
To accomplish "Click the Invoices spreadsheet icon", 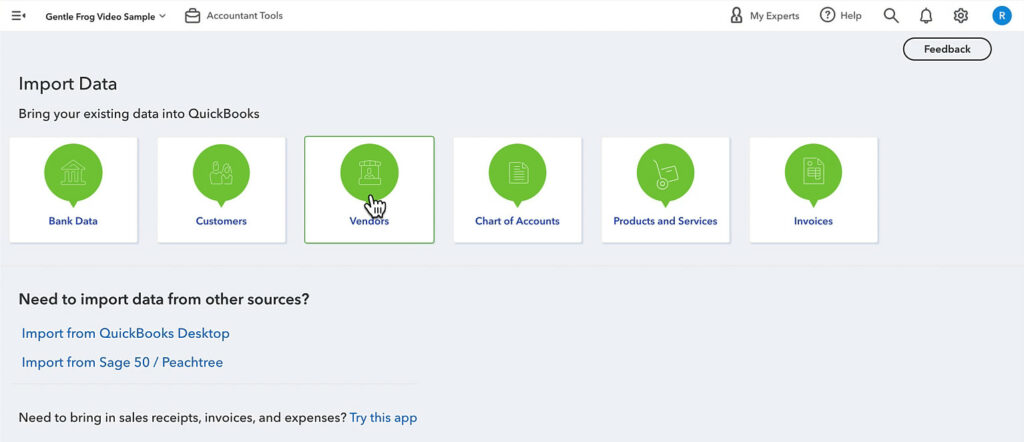I will [x=813, y=173].
